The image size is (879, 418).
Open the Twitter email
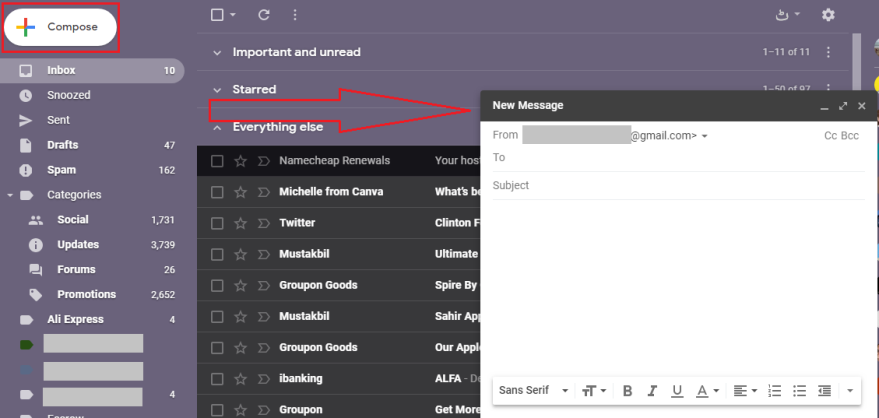(339, 223)
